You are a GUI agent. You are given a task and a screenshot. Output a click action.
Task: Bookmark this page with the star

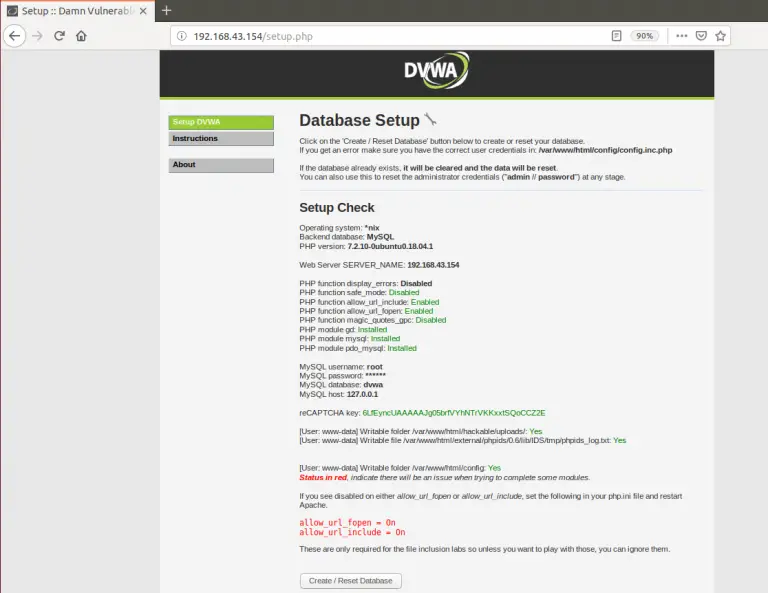click(x=720, y=35)
